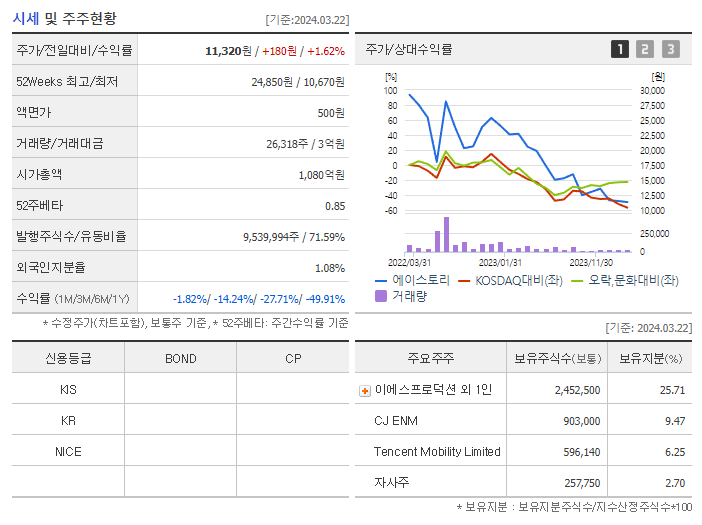
Task: Click the 2,452,500 shares value
Action: pos(577,390)
